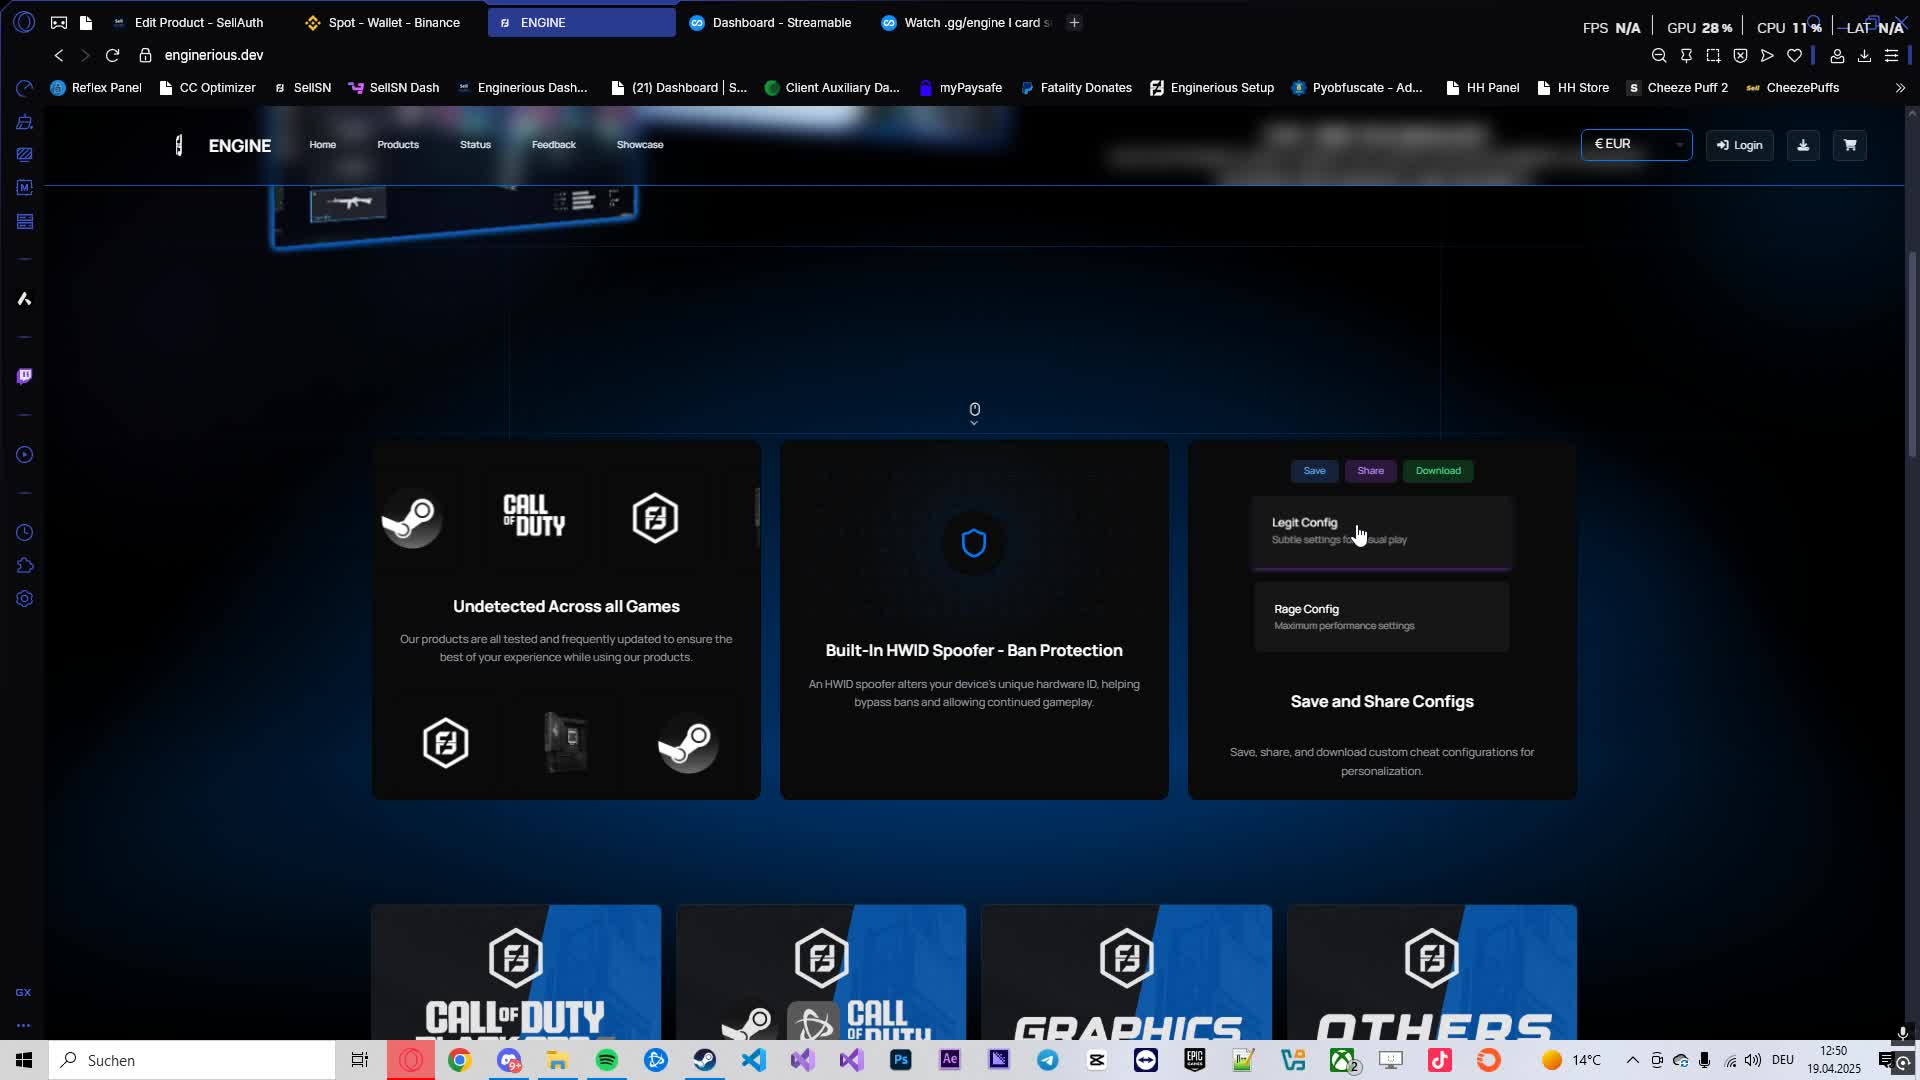Click the shopping cart icon in the navbar
Image resolution: width=1920 pixels, height=1080 pixels.
(1848, 145)
